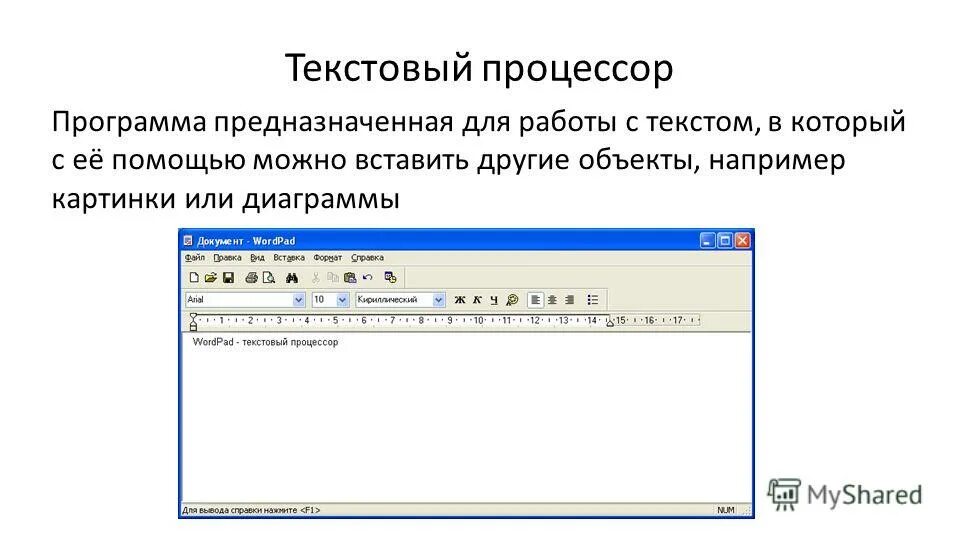Toggle bold formatting (Ж)
Image resolution: width=960 pixels, height=540 pixels.
(459, 299)
